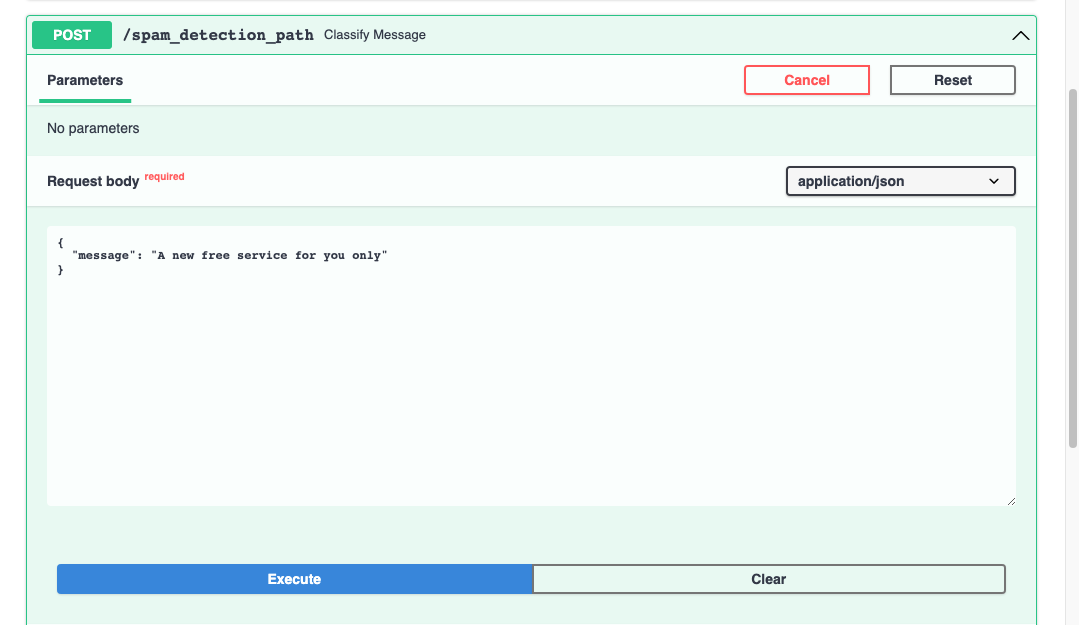
Task: Click the /spam_detection_path endpoint path
Action: coord(217,35)
